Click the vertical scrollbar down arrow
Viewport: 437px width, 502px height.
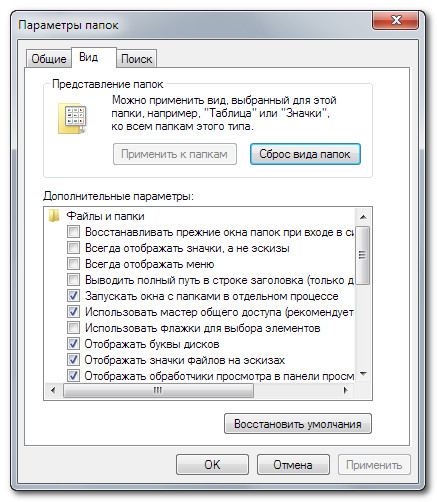click(x=363, y=374)
